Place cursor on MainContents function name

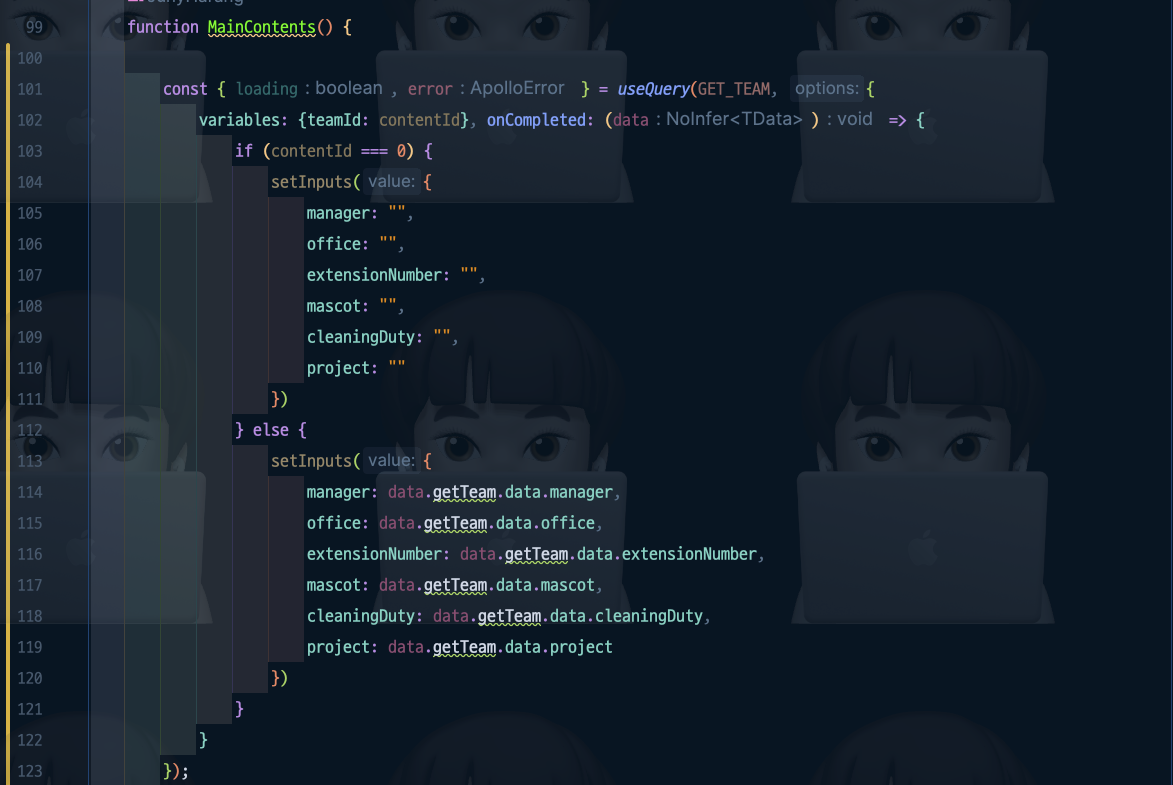click(x=261, y=27)
